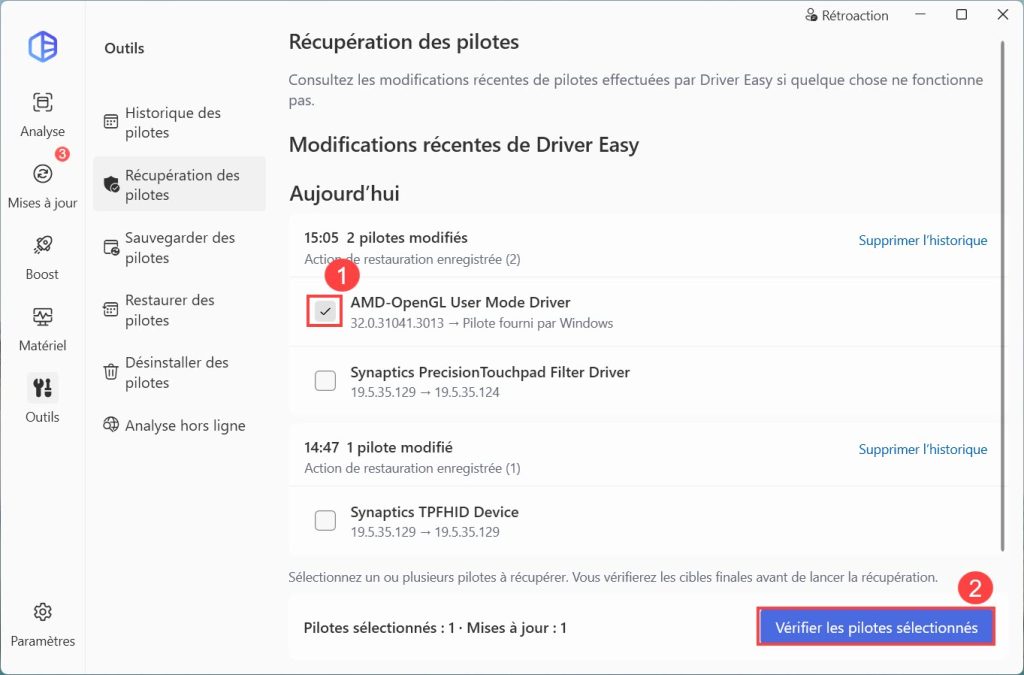Click AMD-OpenGL User Mode Driver name
This screenshot has height=675, width=1024.
coord(460,302)
